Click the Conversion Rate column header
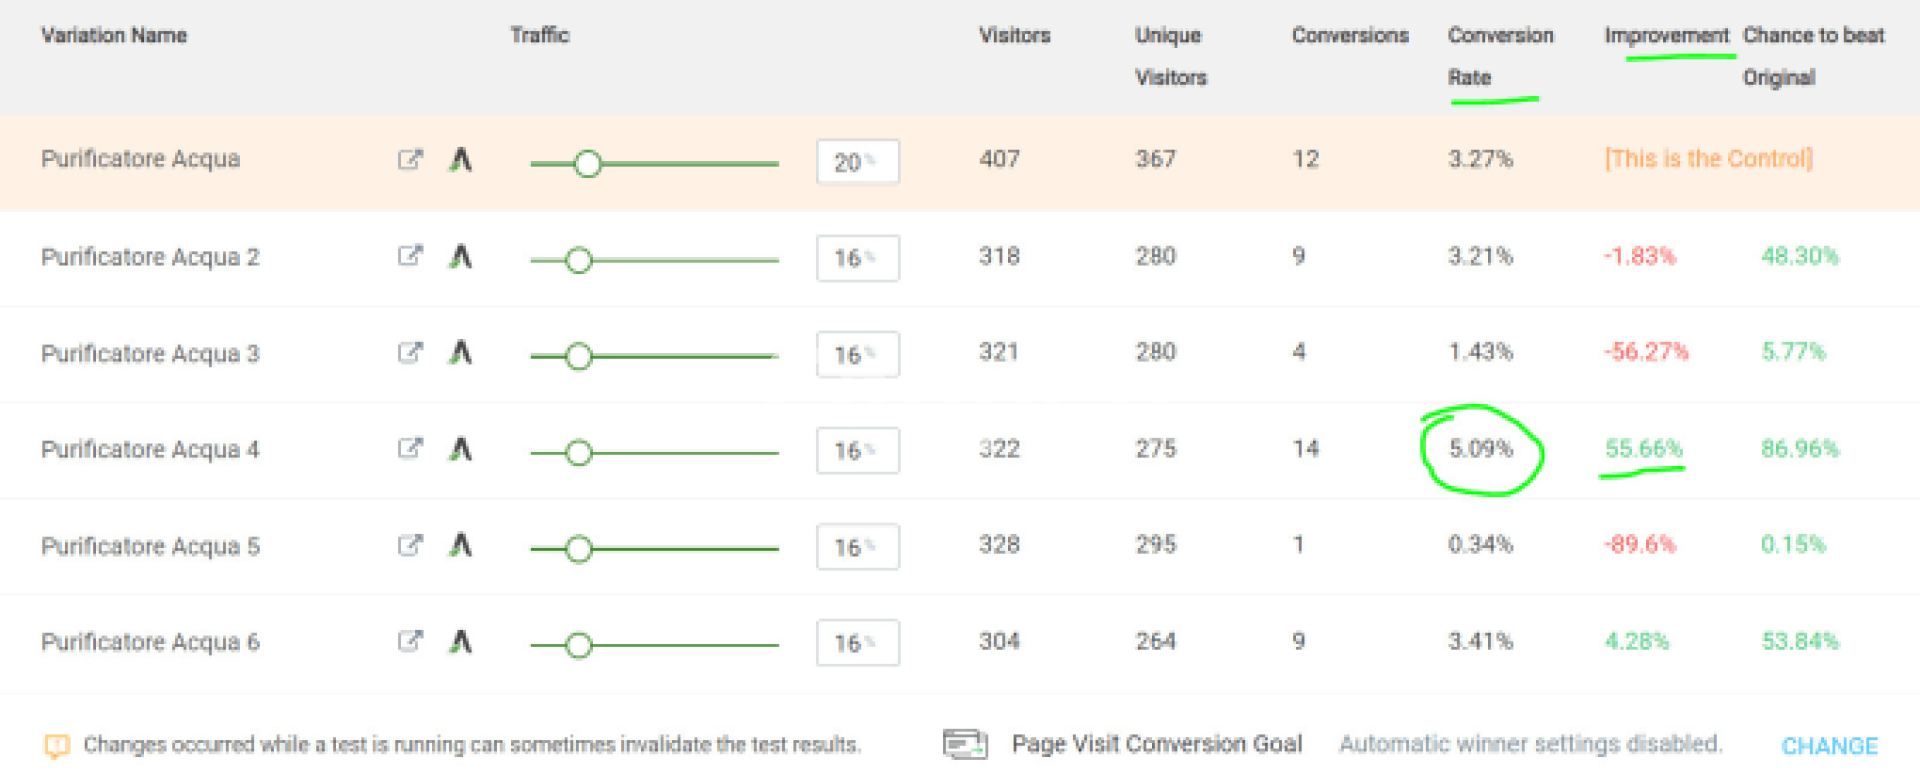Screen dimensions: 1920x774 pos(1499,56)
